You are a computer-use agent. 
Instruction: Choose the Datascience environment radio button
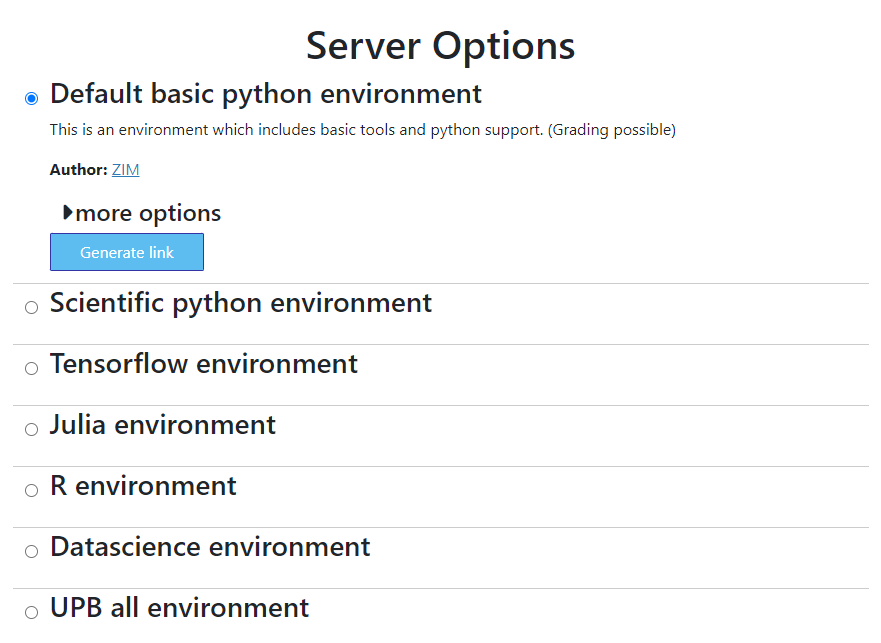click(x=31, y=551)
